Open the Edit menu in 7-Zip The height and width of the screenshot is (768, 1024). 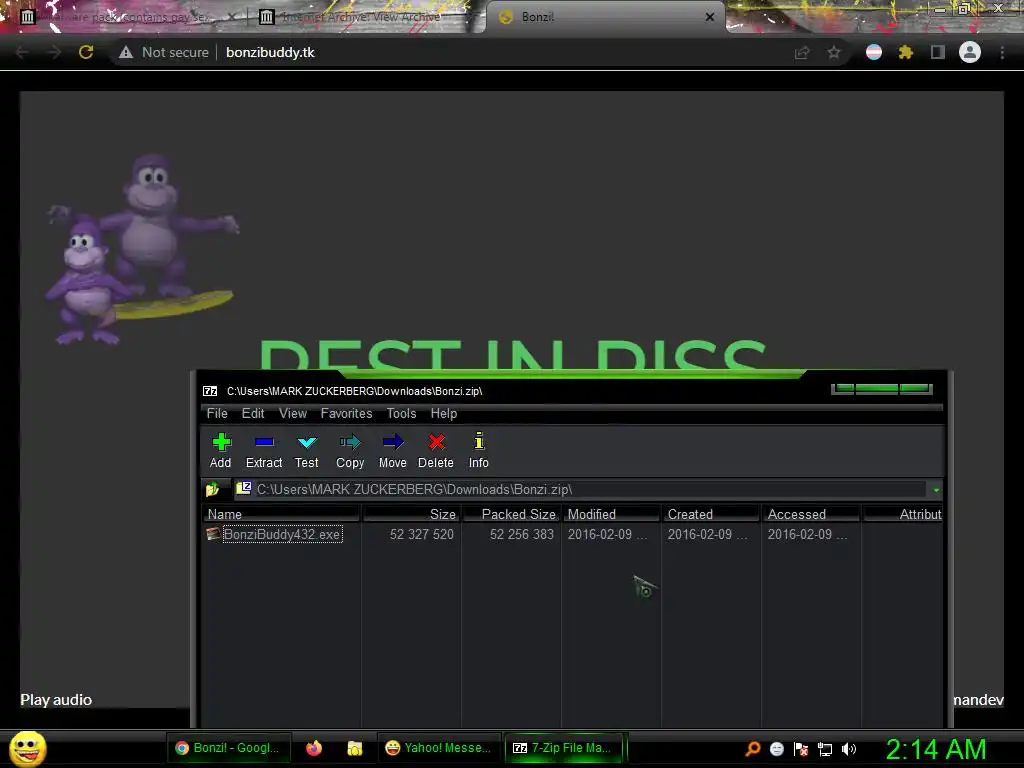[x=253, y=413]
